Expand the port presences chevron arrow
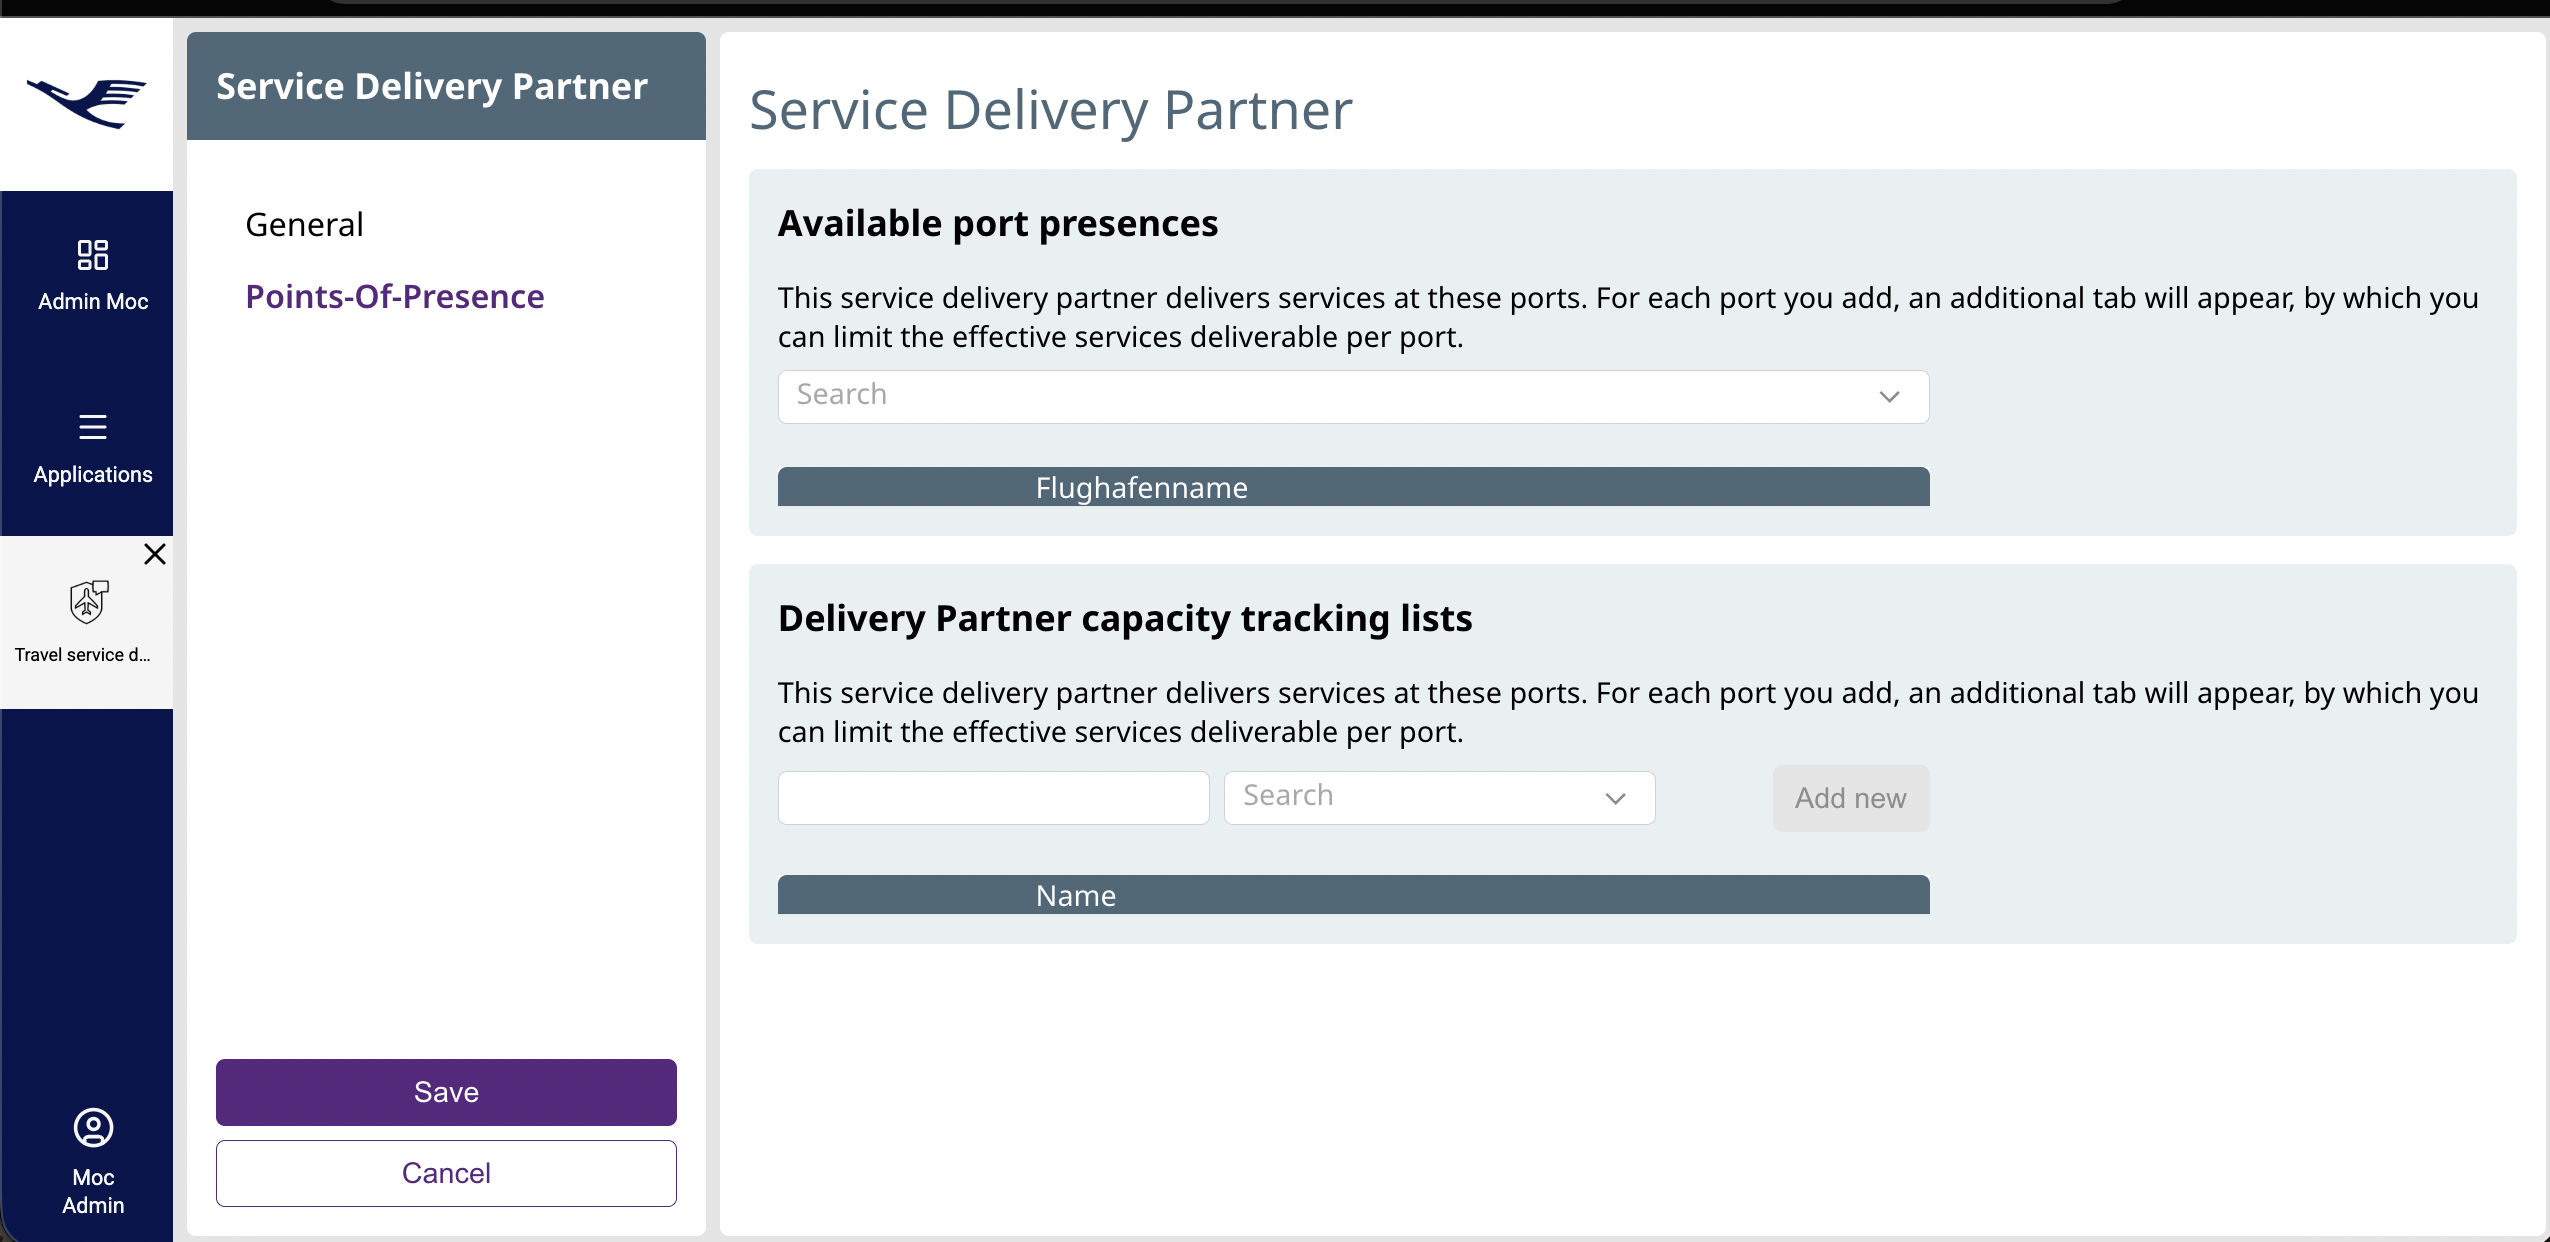Image resolution: width=2550 pixels, height=1242 pixels. pos(1888,397)
